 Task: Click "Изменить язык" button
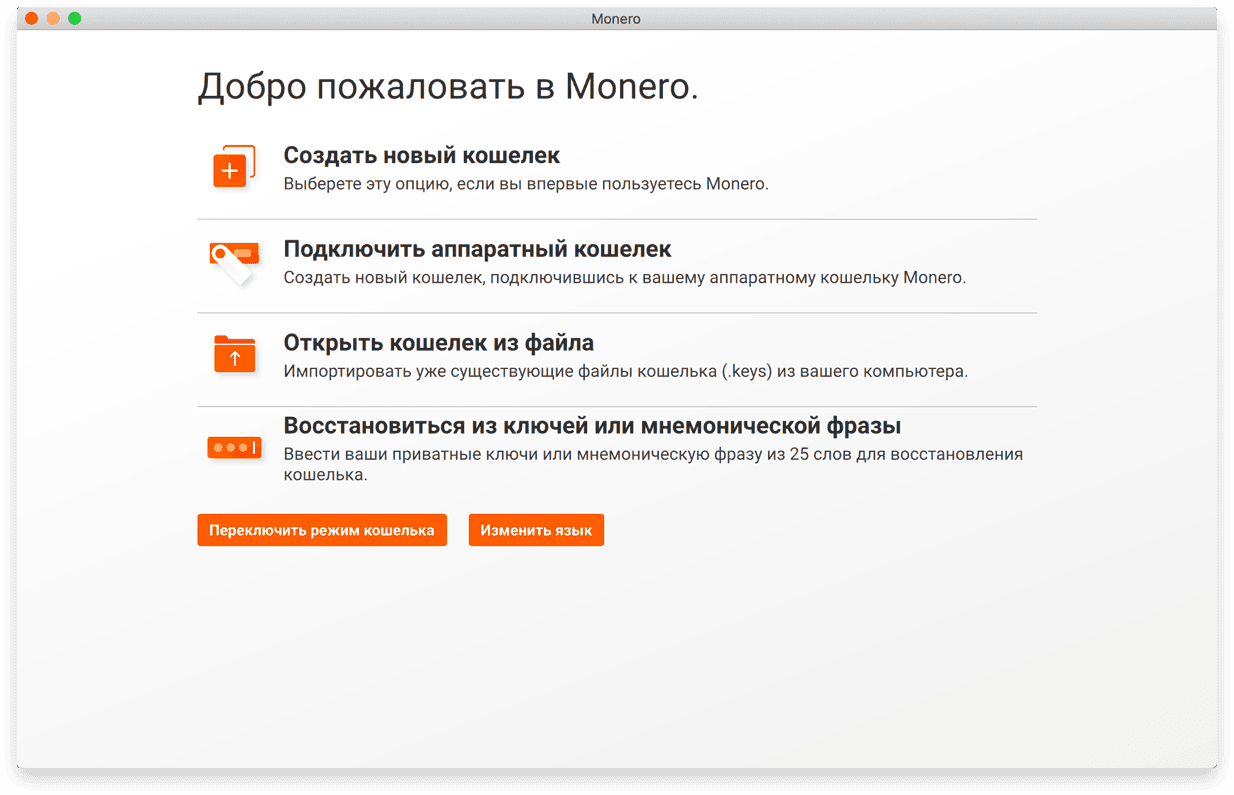click(x=536, y=530)
